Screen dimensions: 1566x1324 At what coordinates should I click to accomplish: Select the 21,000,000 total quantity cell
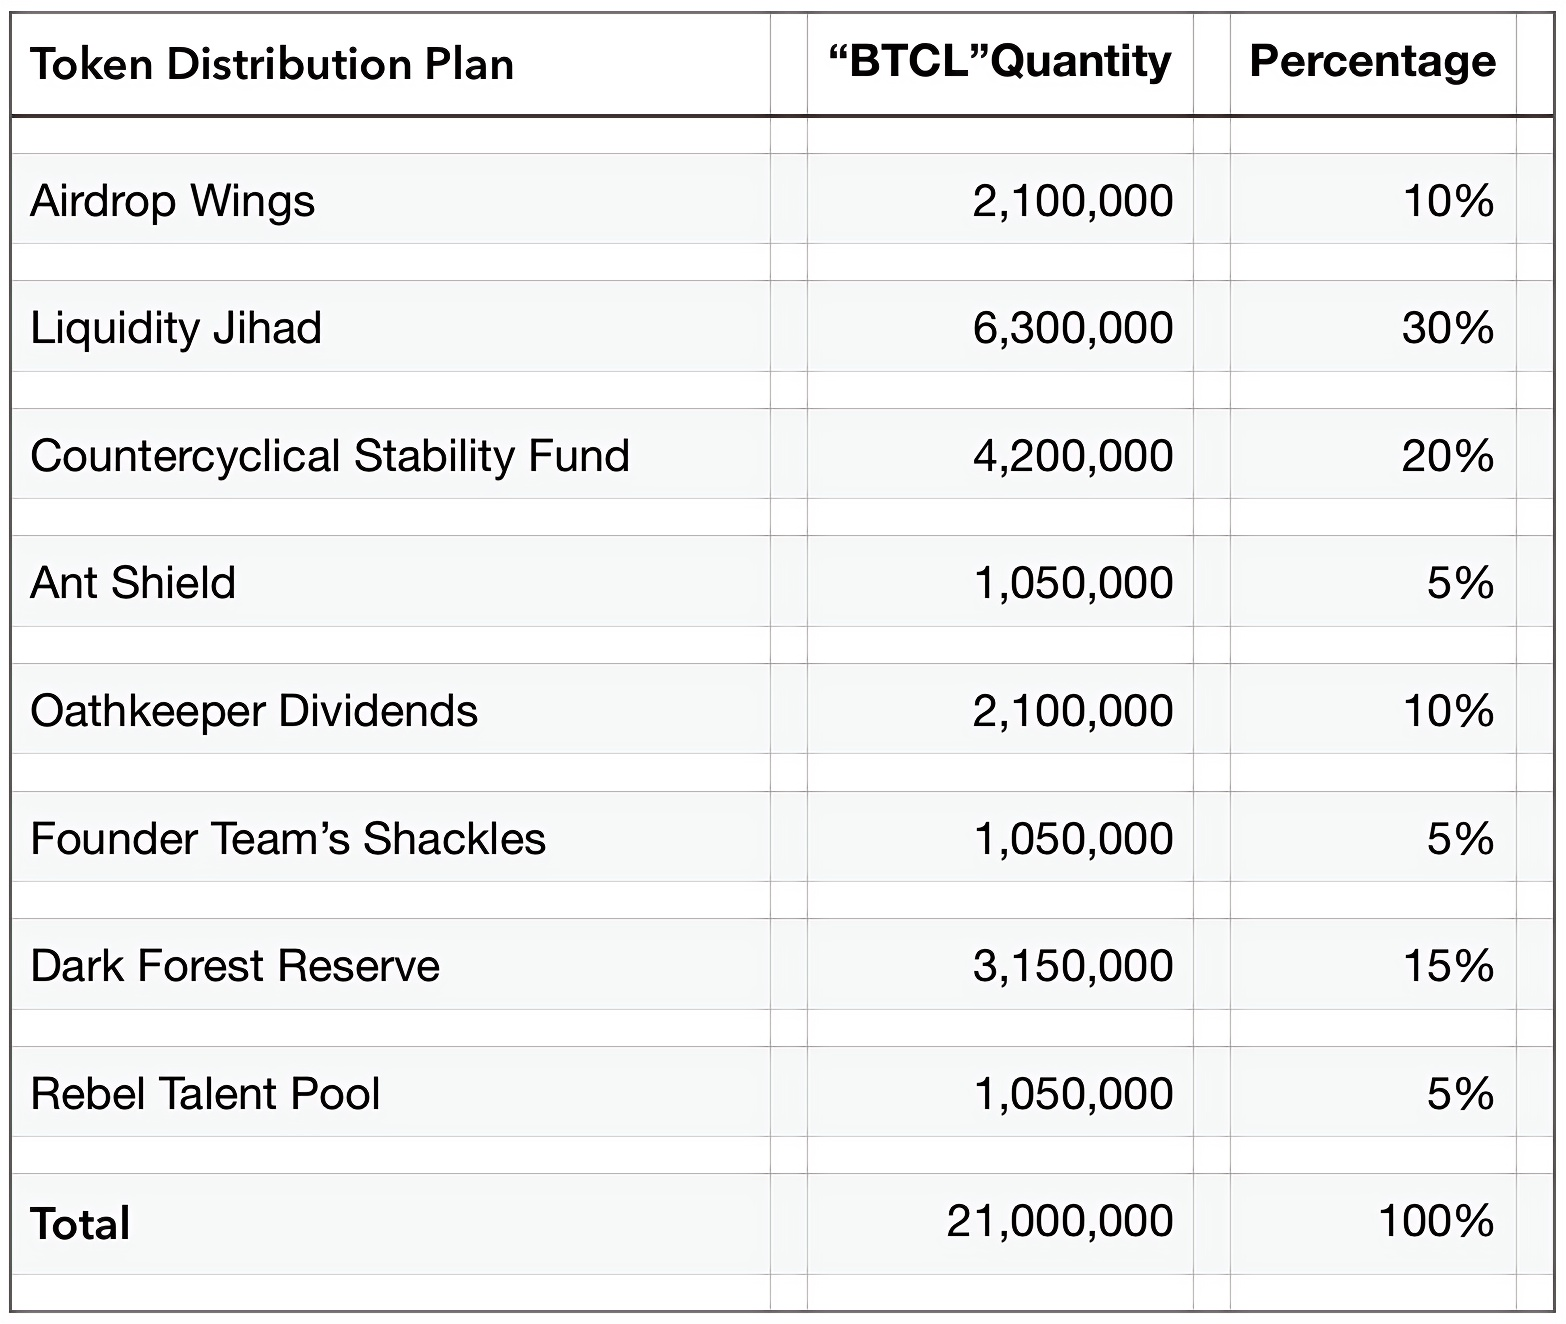pyautogui.click(x=1060, y=1221)
